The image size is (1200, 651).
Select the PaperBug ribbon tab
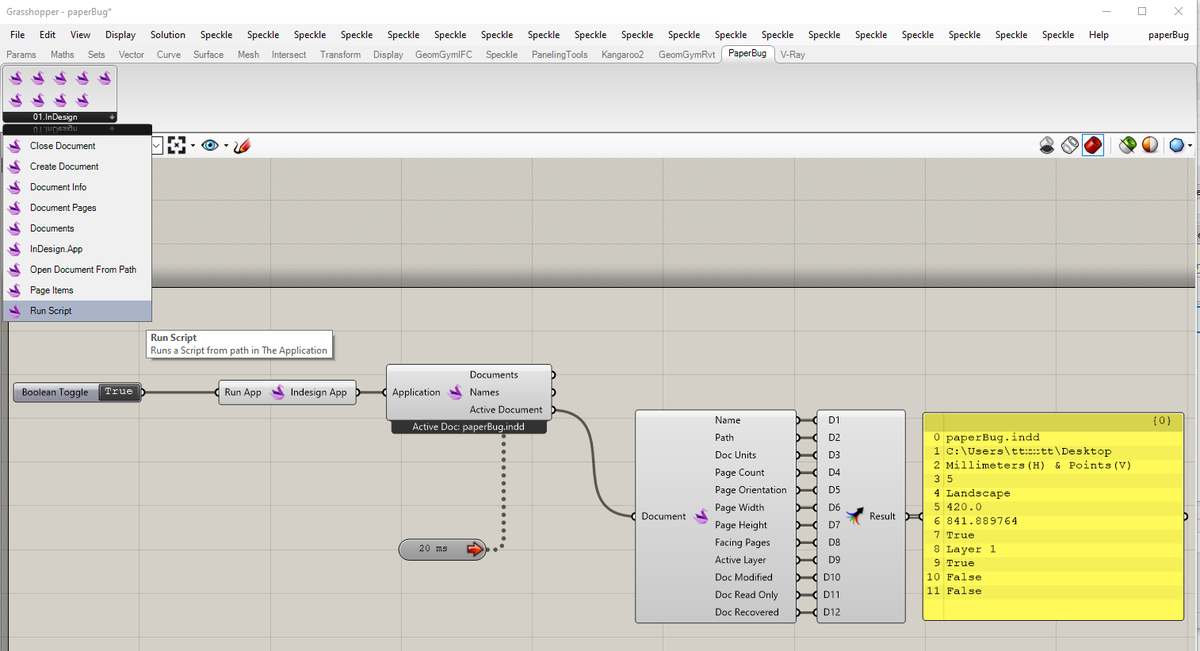click(747, 53)
